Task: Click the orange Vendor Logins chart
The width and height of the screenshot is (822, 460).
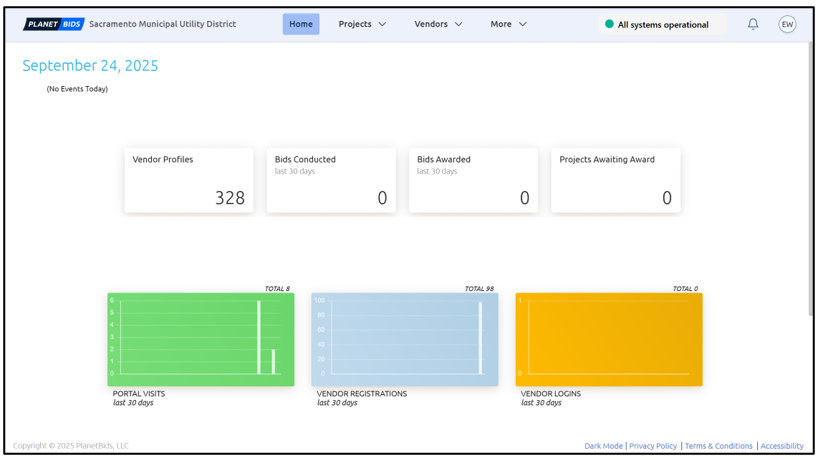Action: pos(608,339)
